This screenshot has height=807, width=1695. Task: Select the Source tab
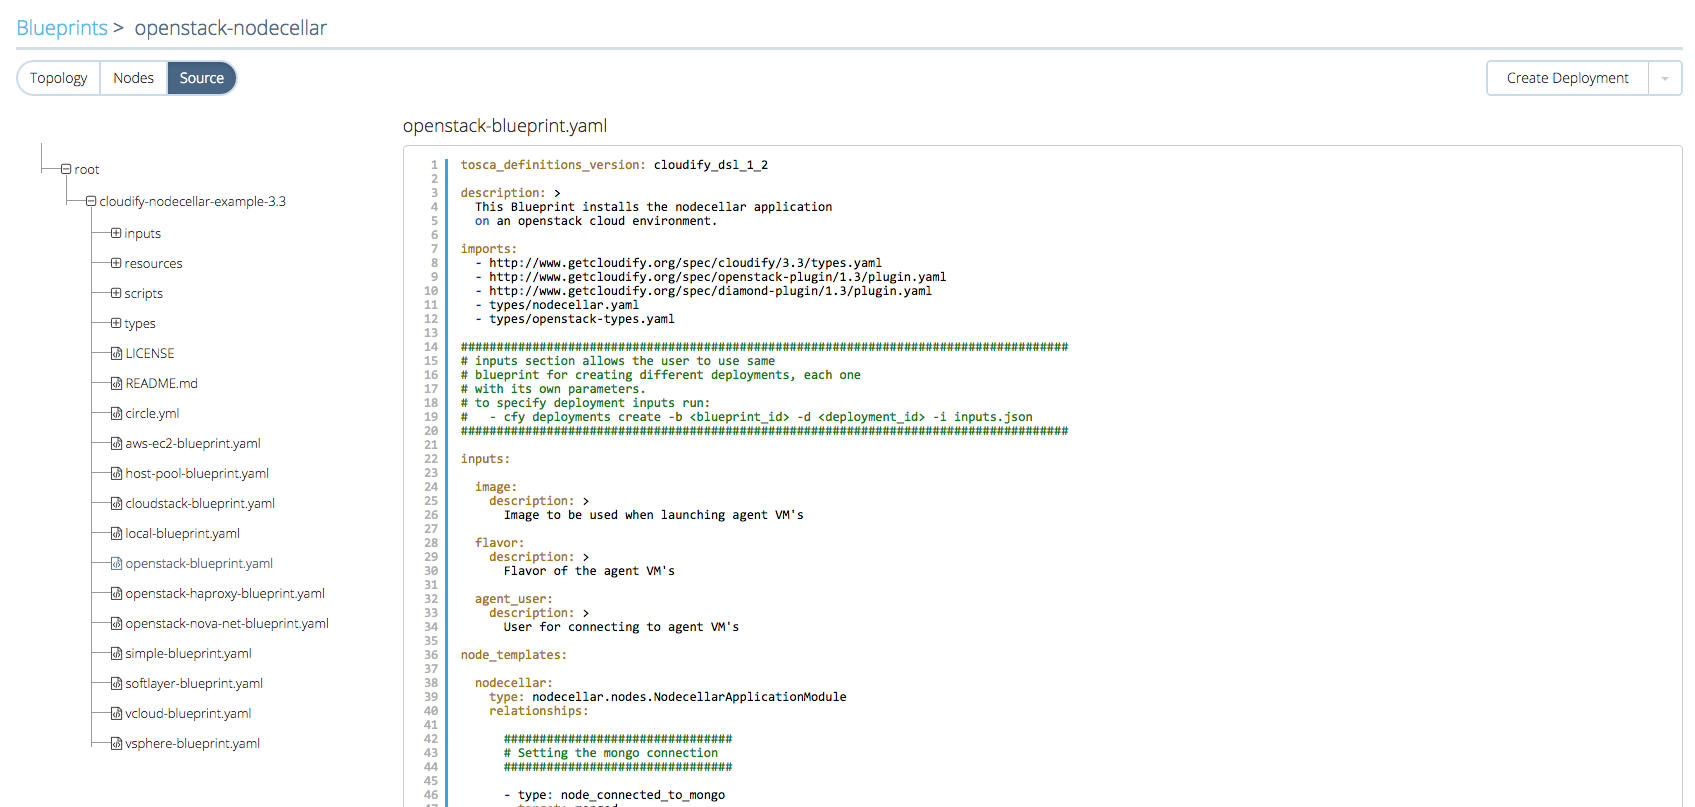202,78
